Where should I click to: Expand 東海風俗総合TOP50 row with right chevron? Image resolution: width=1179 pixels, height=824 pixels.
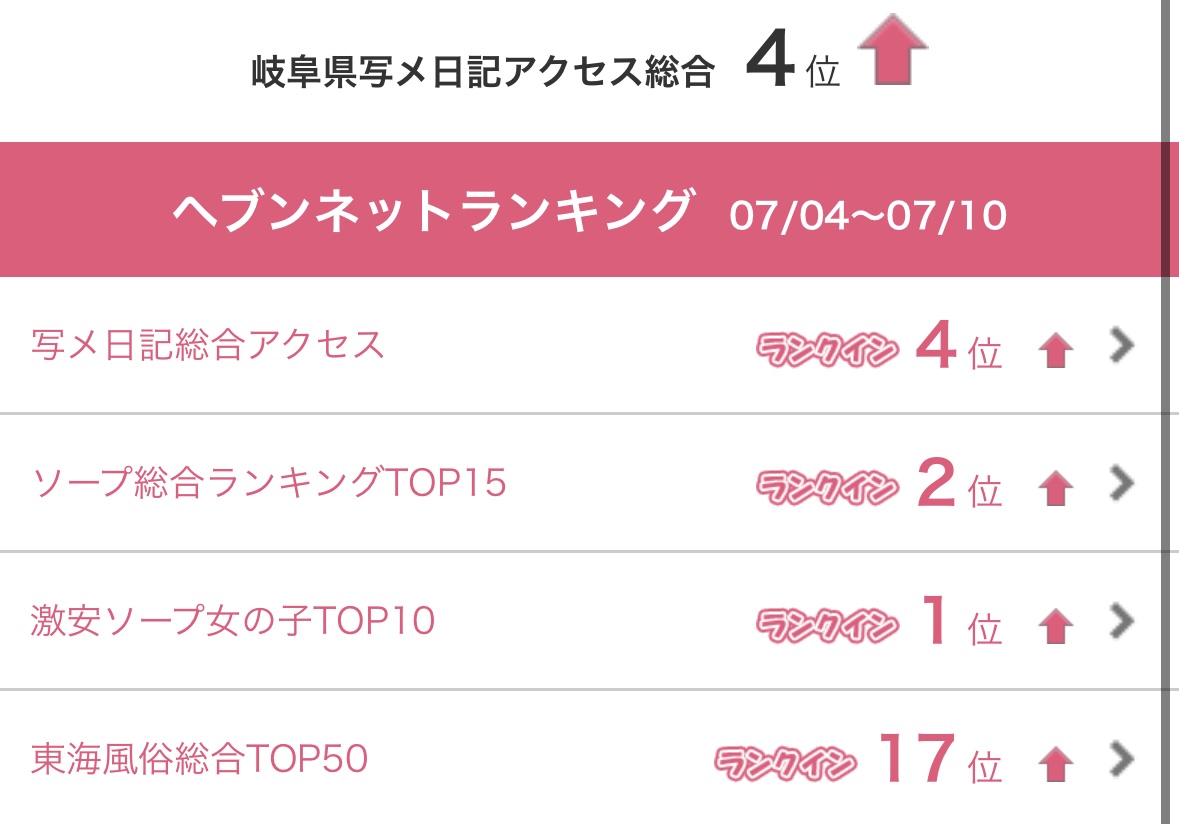1121,759
